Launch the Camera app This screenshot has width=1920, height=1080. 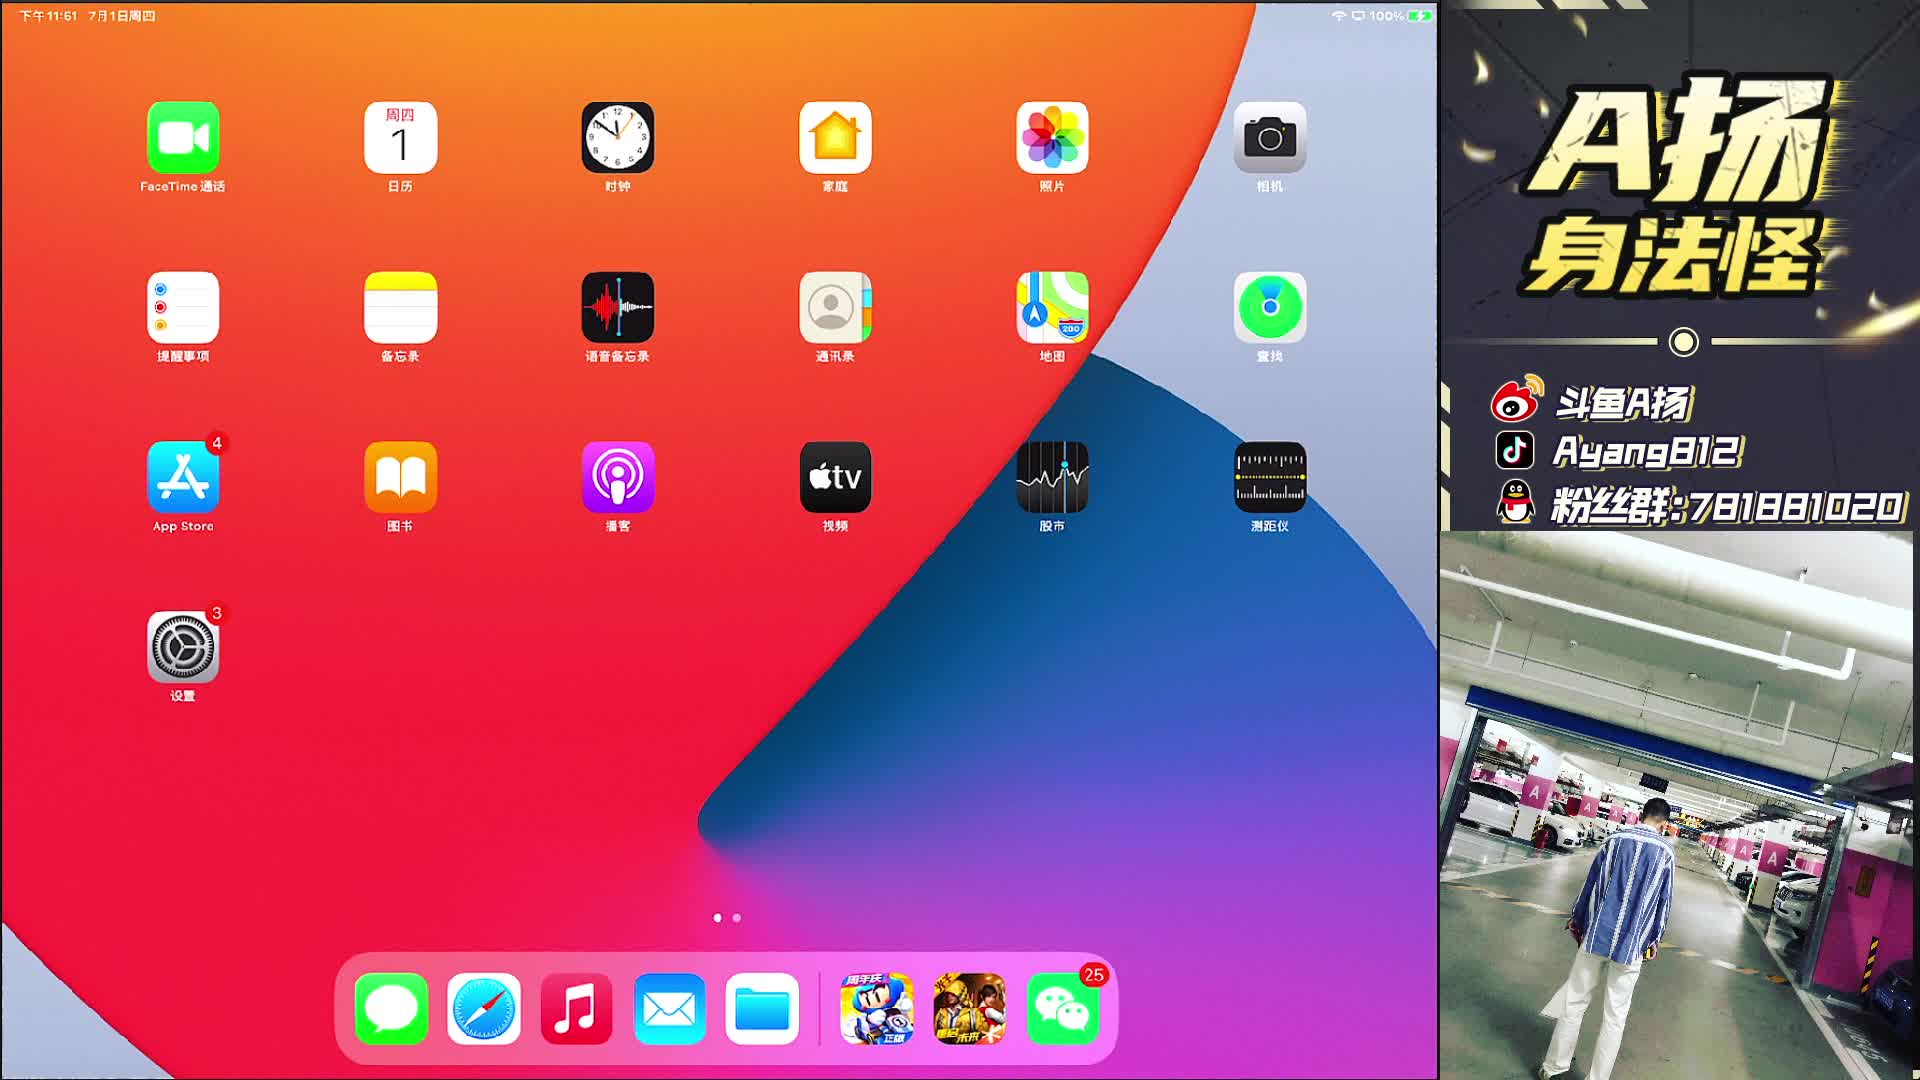[1270, 138]
